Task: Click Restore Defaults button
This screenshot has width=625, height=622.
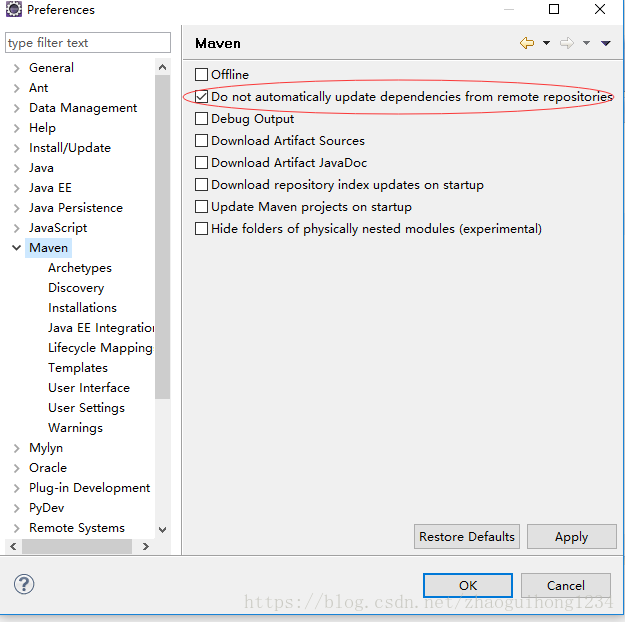Action: click(467, 537)
